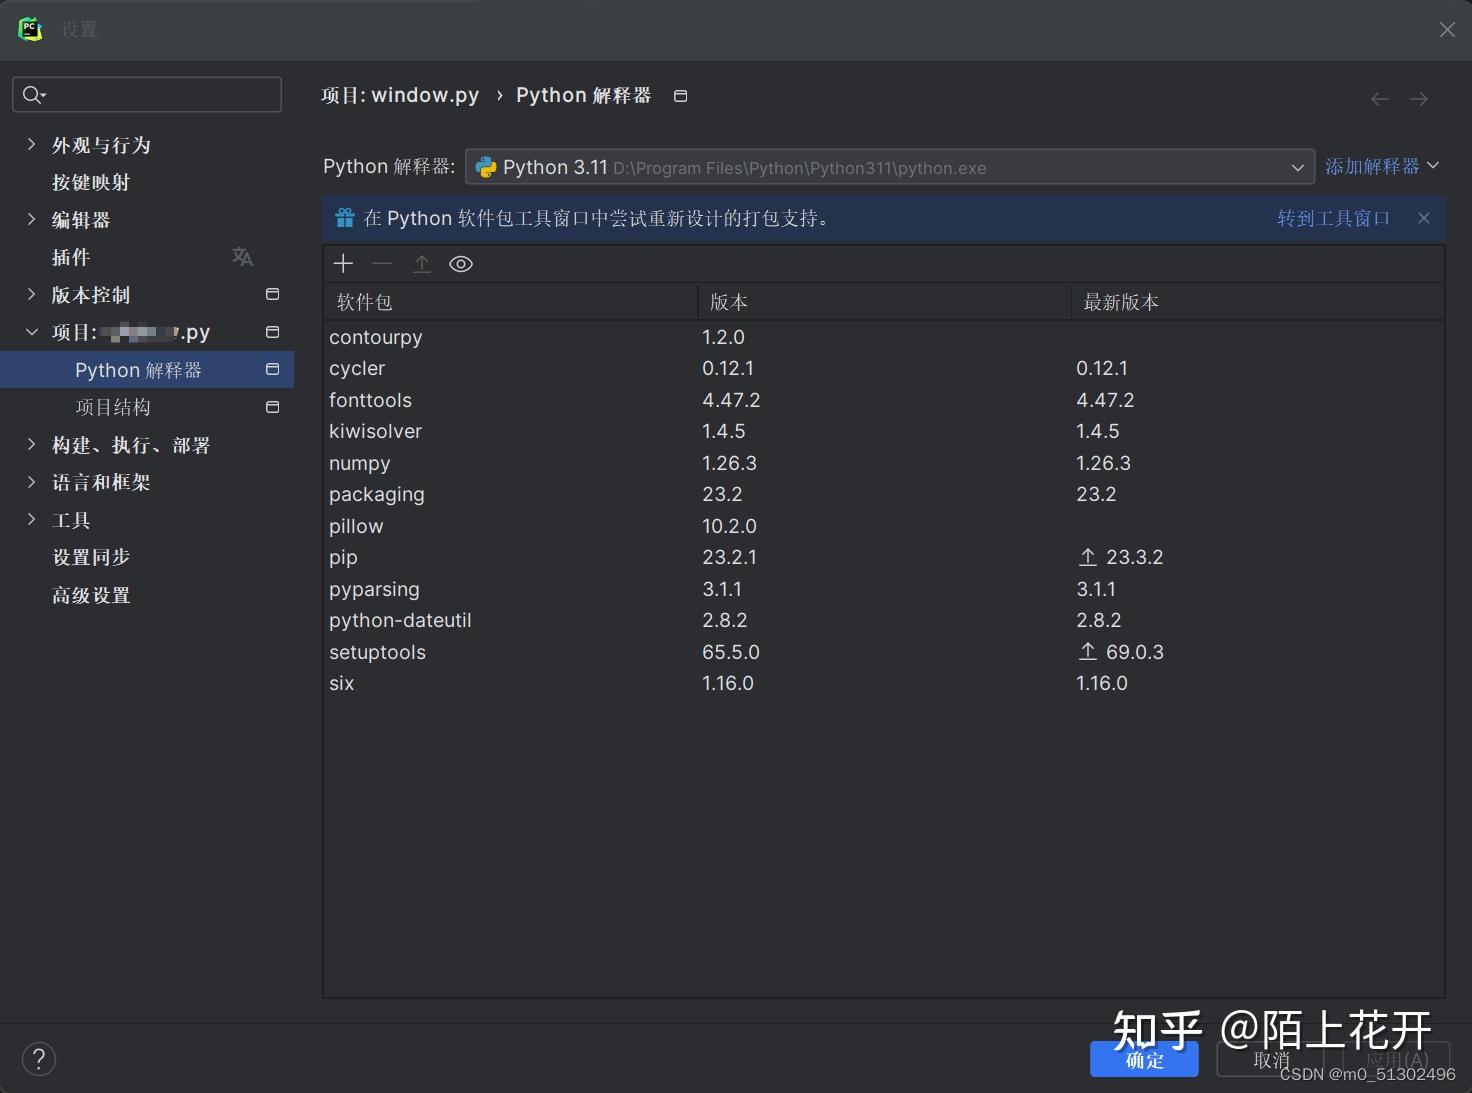Click the 确定 button
This screenshot has width=1472, height=1093.
[x=1144, y=1059]
